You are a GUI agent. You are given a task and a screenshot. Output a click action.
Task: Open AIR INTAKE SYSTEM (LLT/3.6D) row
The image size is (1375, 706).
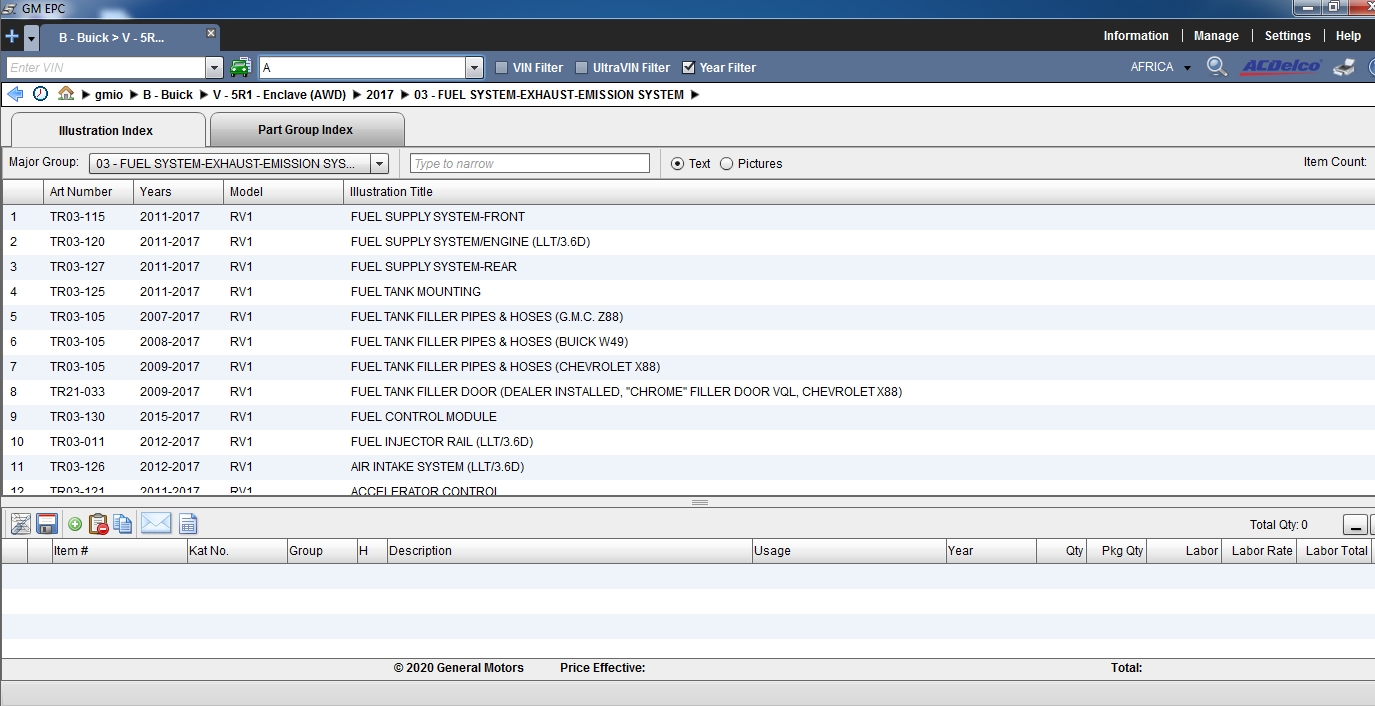688,467
